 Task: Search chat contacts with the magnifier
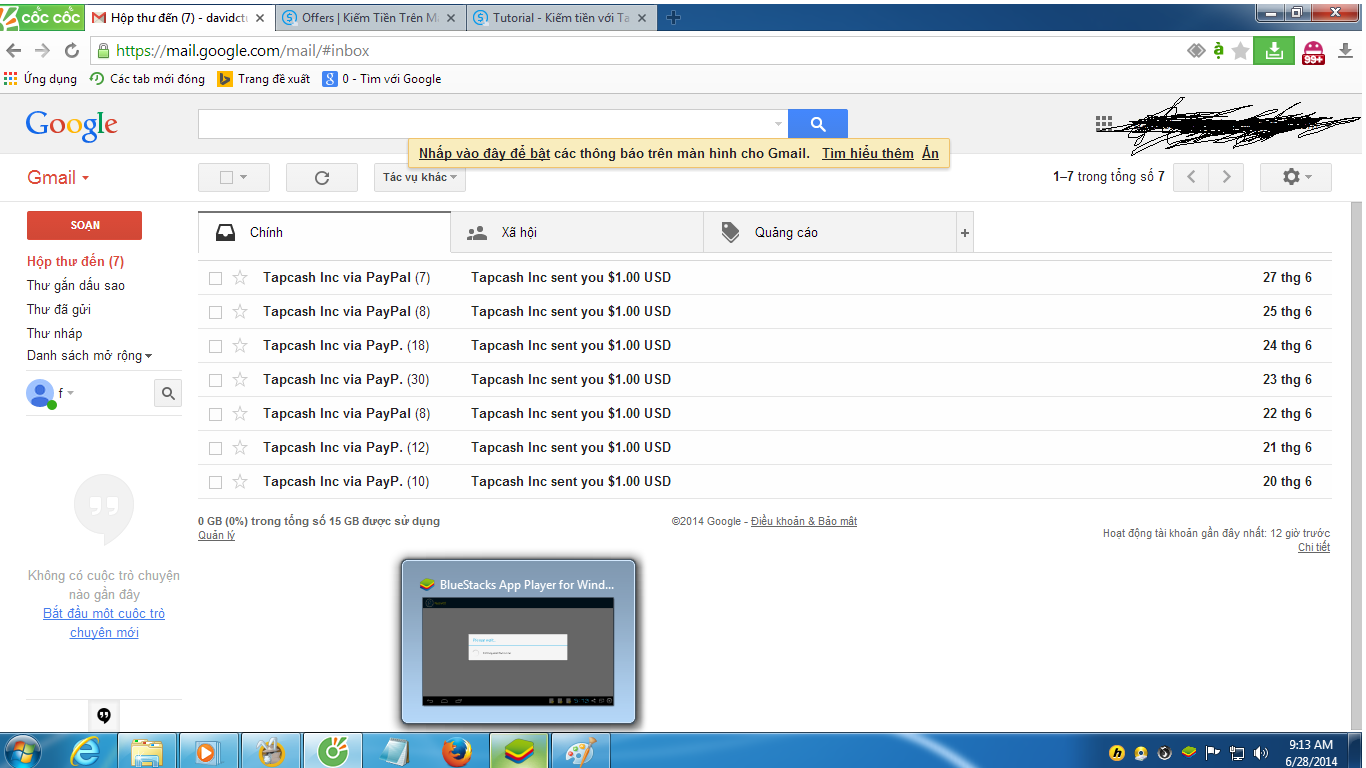tap(168, 393)
